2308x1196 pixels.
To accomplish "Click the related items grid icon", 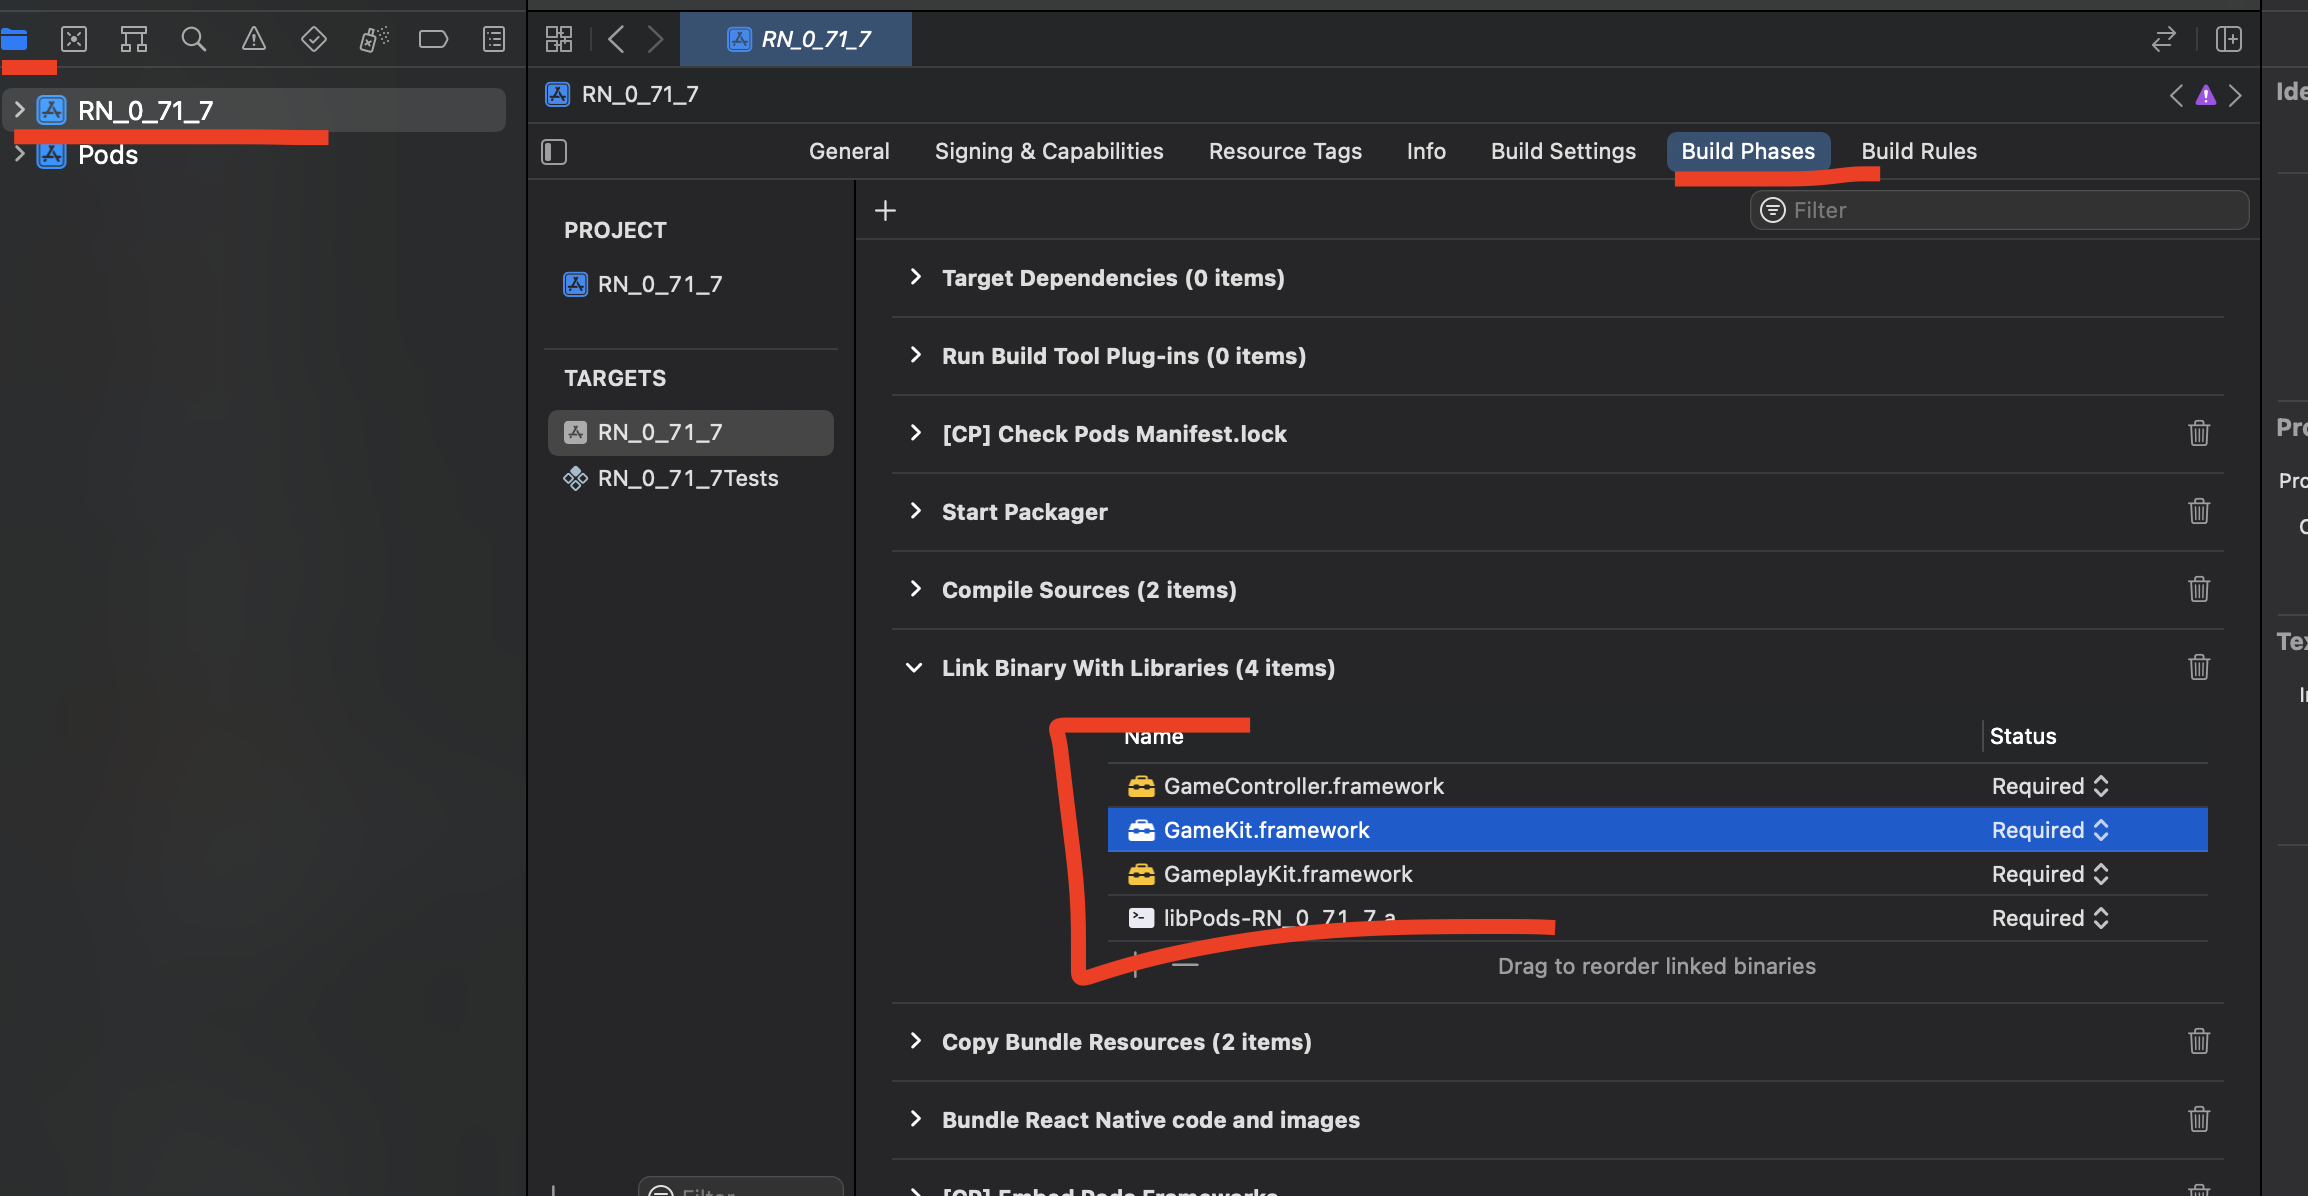I will (559, 39).
